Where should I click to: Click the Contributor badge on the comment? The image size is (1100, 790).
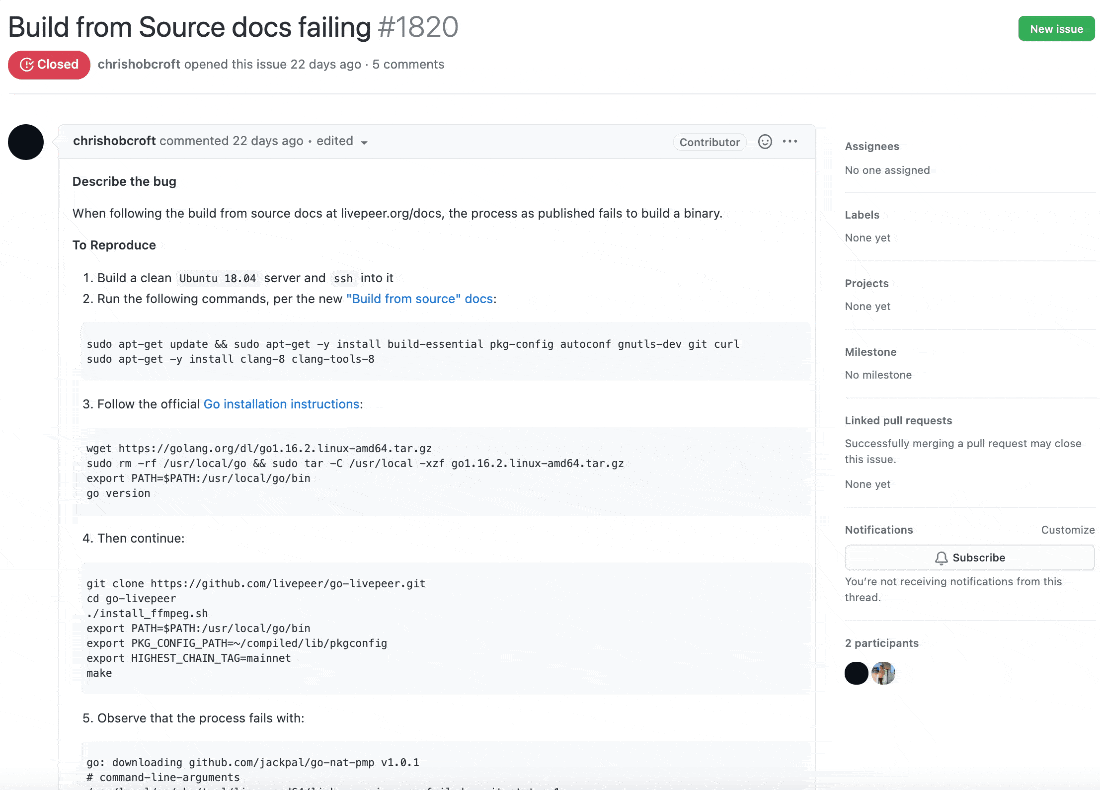point(709,142)
